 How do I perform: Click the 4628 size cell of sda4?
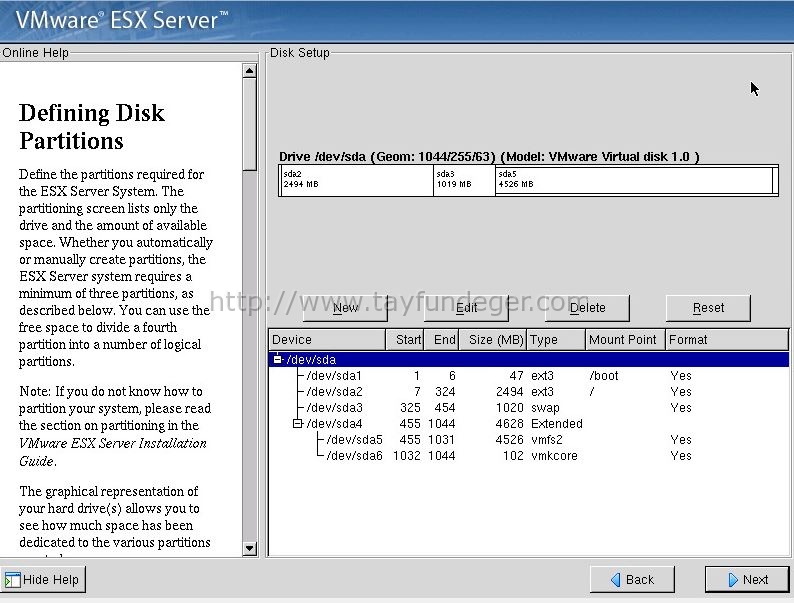point(509,424)
